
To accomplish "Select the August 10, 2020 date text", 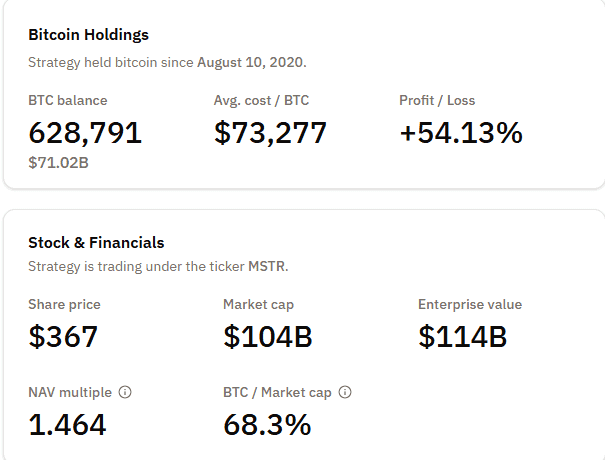I will pyautogui.click(x=250, y=62).
